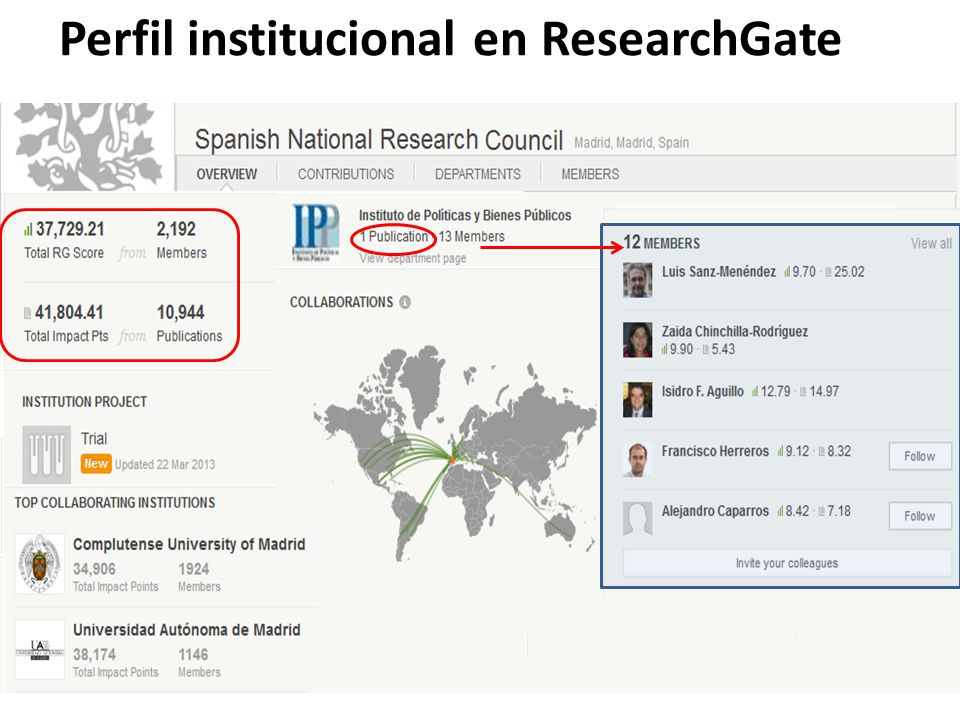960x720 pixels.
Task: Click Francisco Herreros photo
Action: tap(637, 459)
